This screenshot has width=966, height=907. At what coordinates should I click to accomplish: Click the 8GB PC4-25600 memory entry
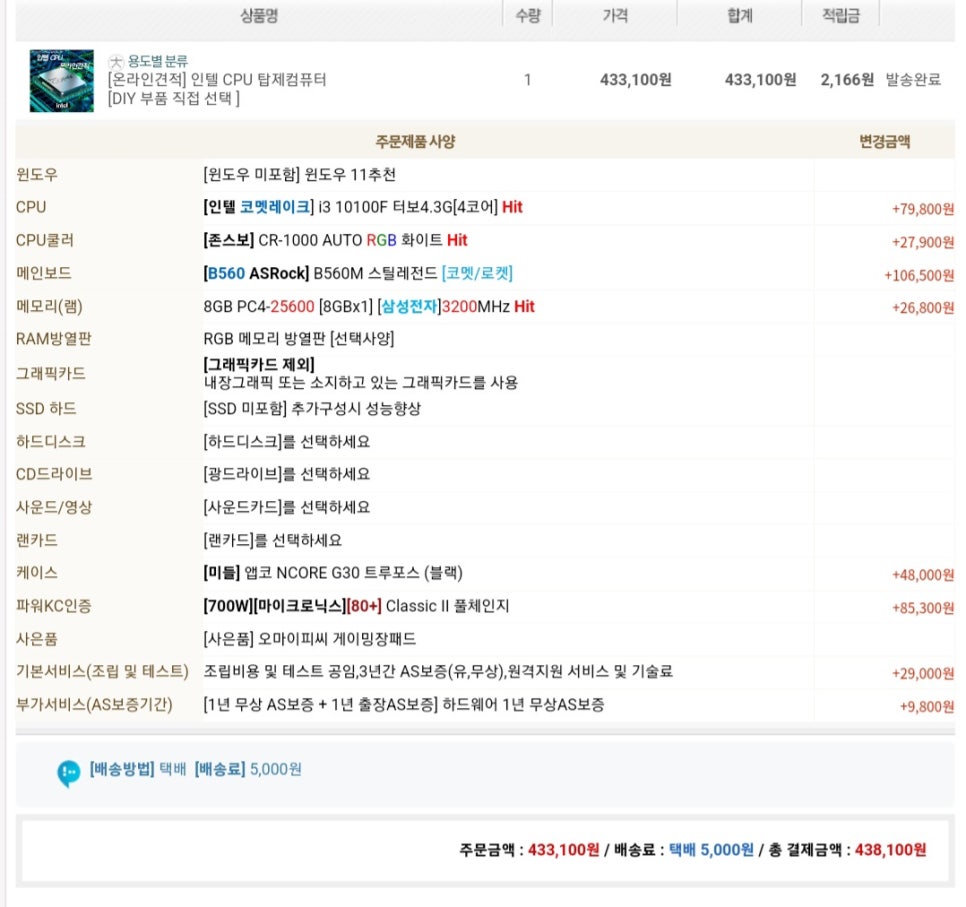point(369,306)
